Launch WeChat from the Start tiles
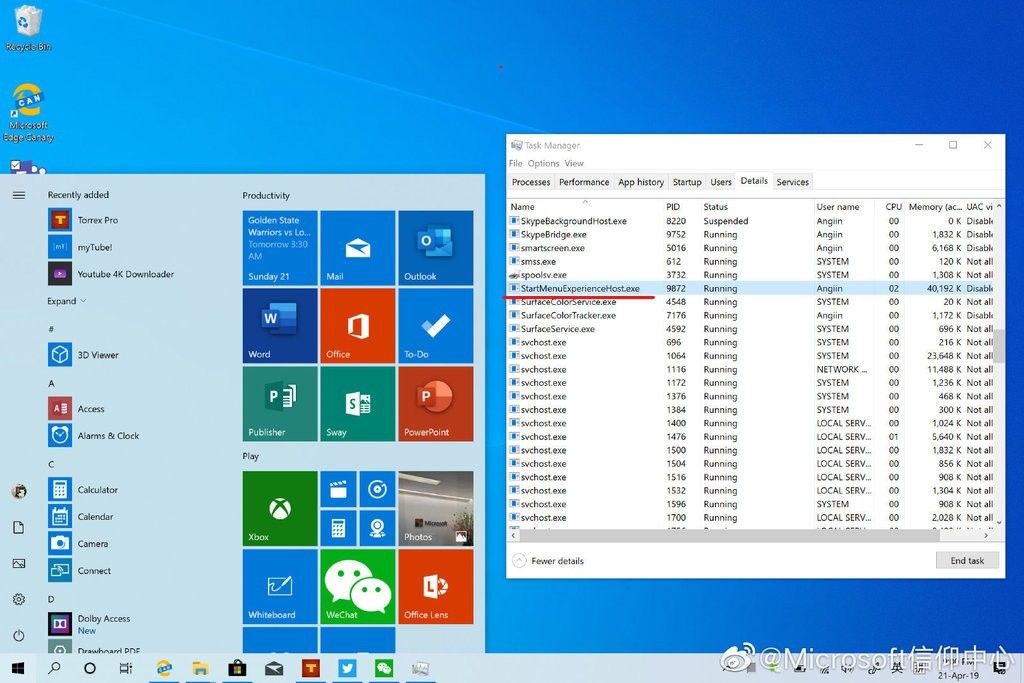Screen dimensions: 1024x683 357,585
